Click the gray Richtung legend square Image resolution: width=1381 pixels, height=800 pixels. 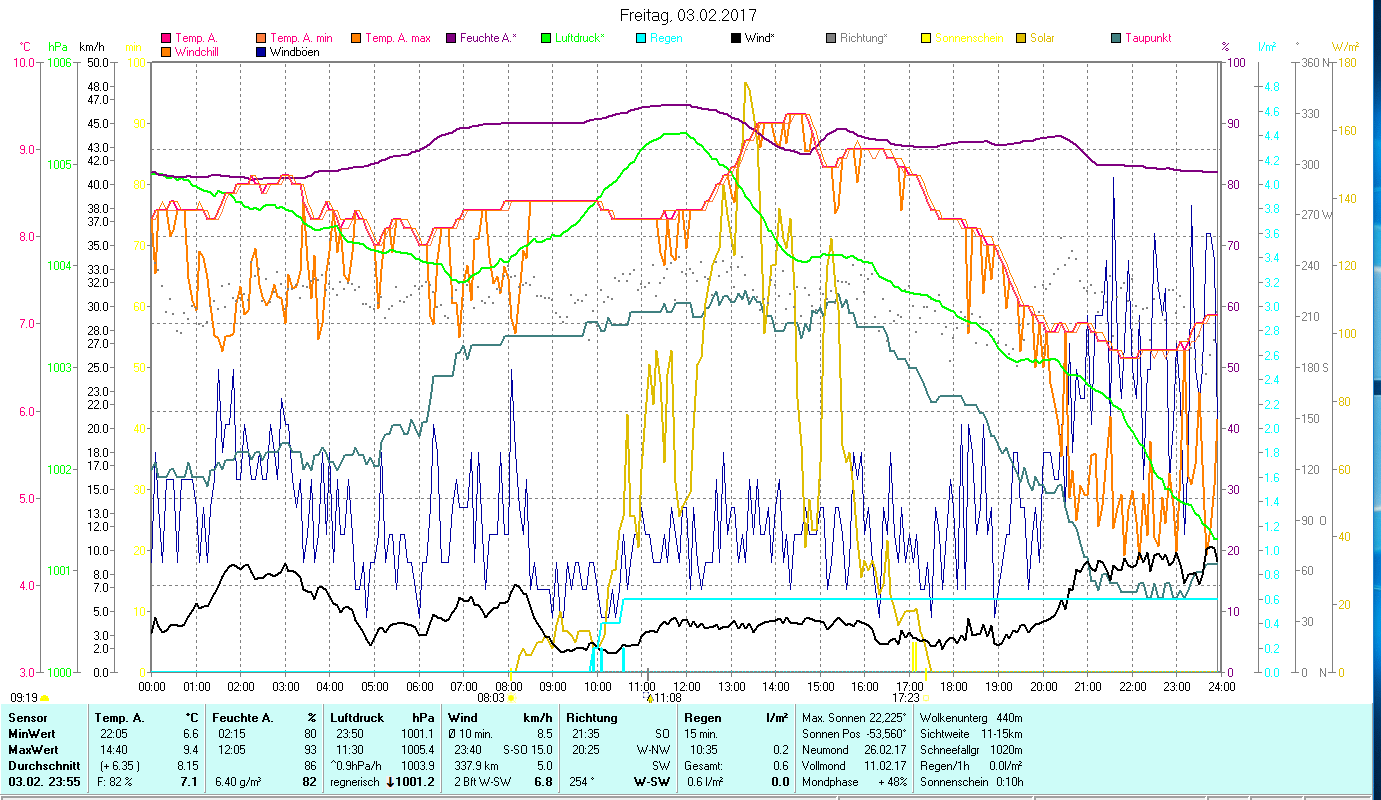pos(831,39)
